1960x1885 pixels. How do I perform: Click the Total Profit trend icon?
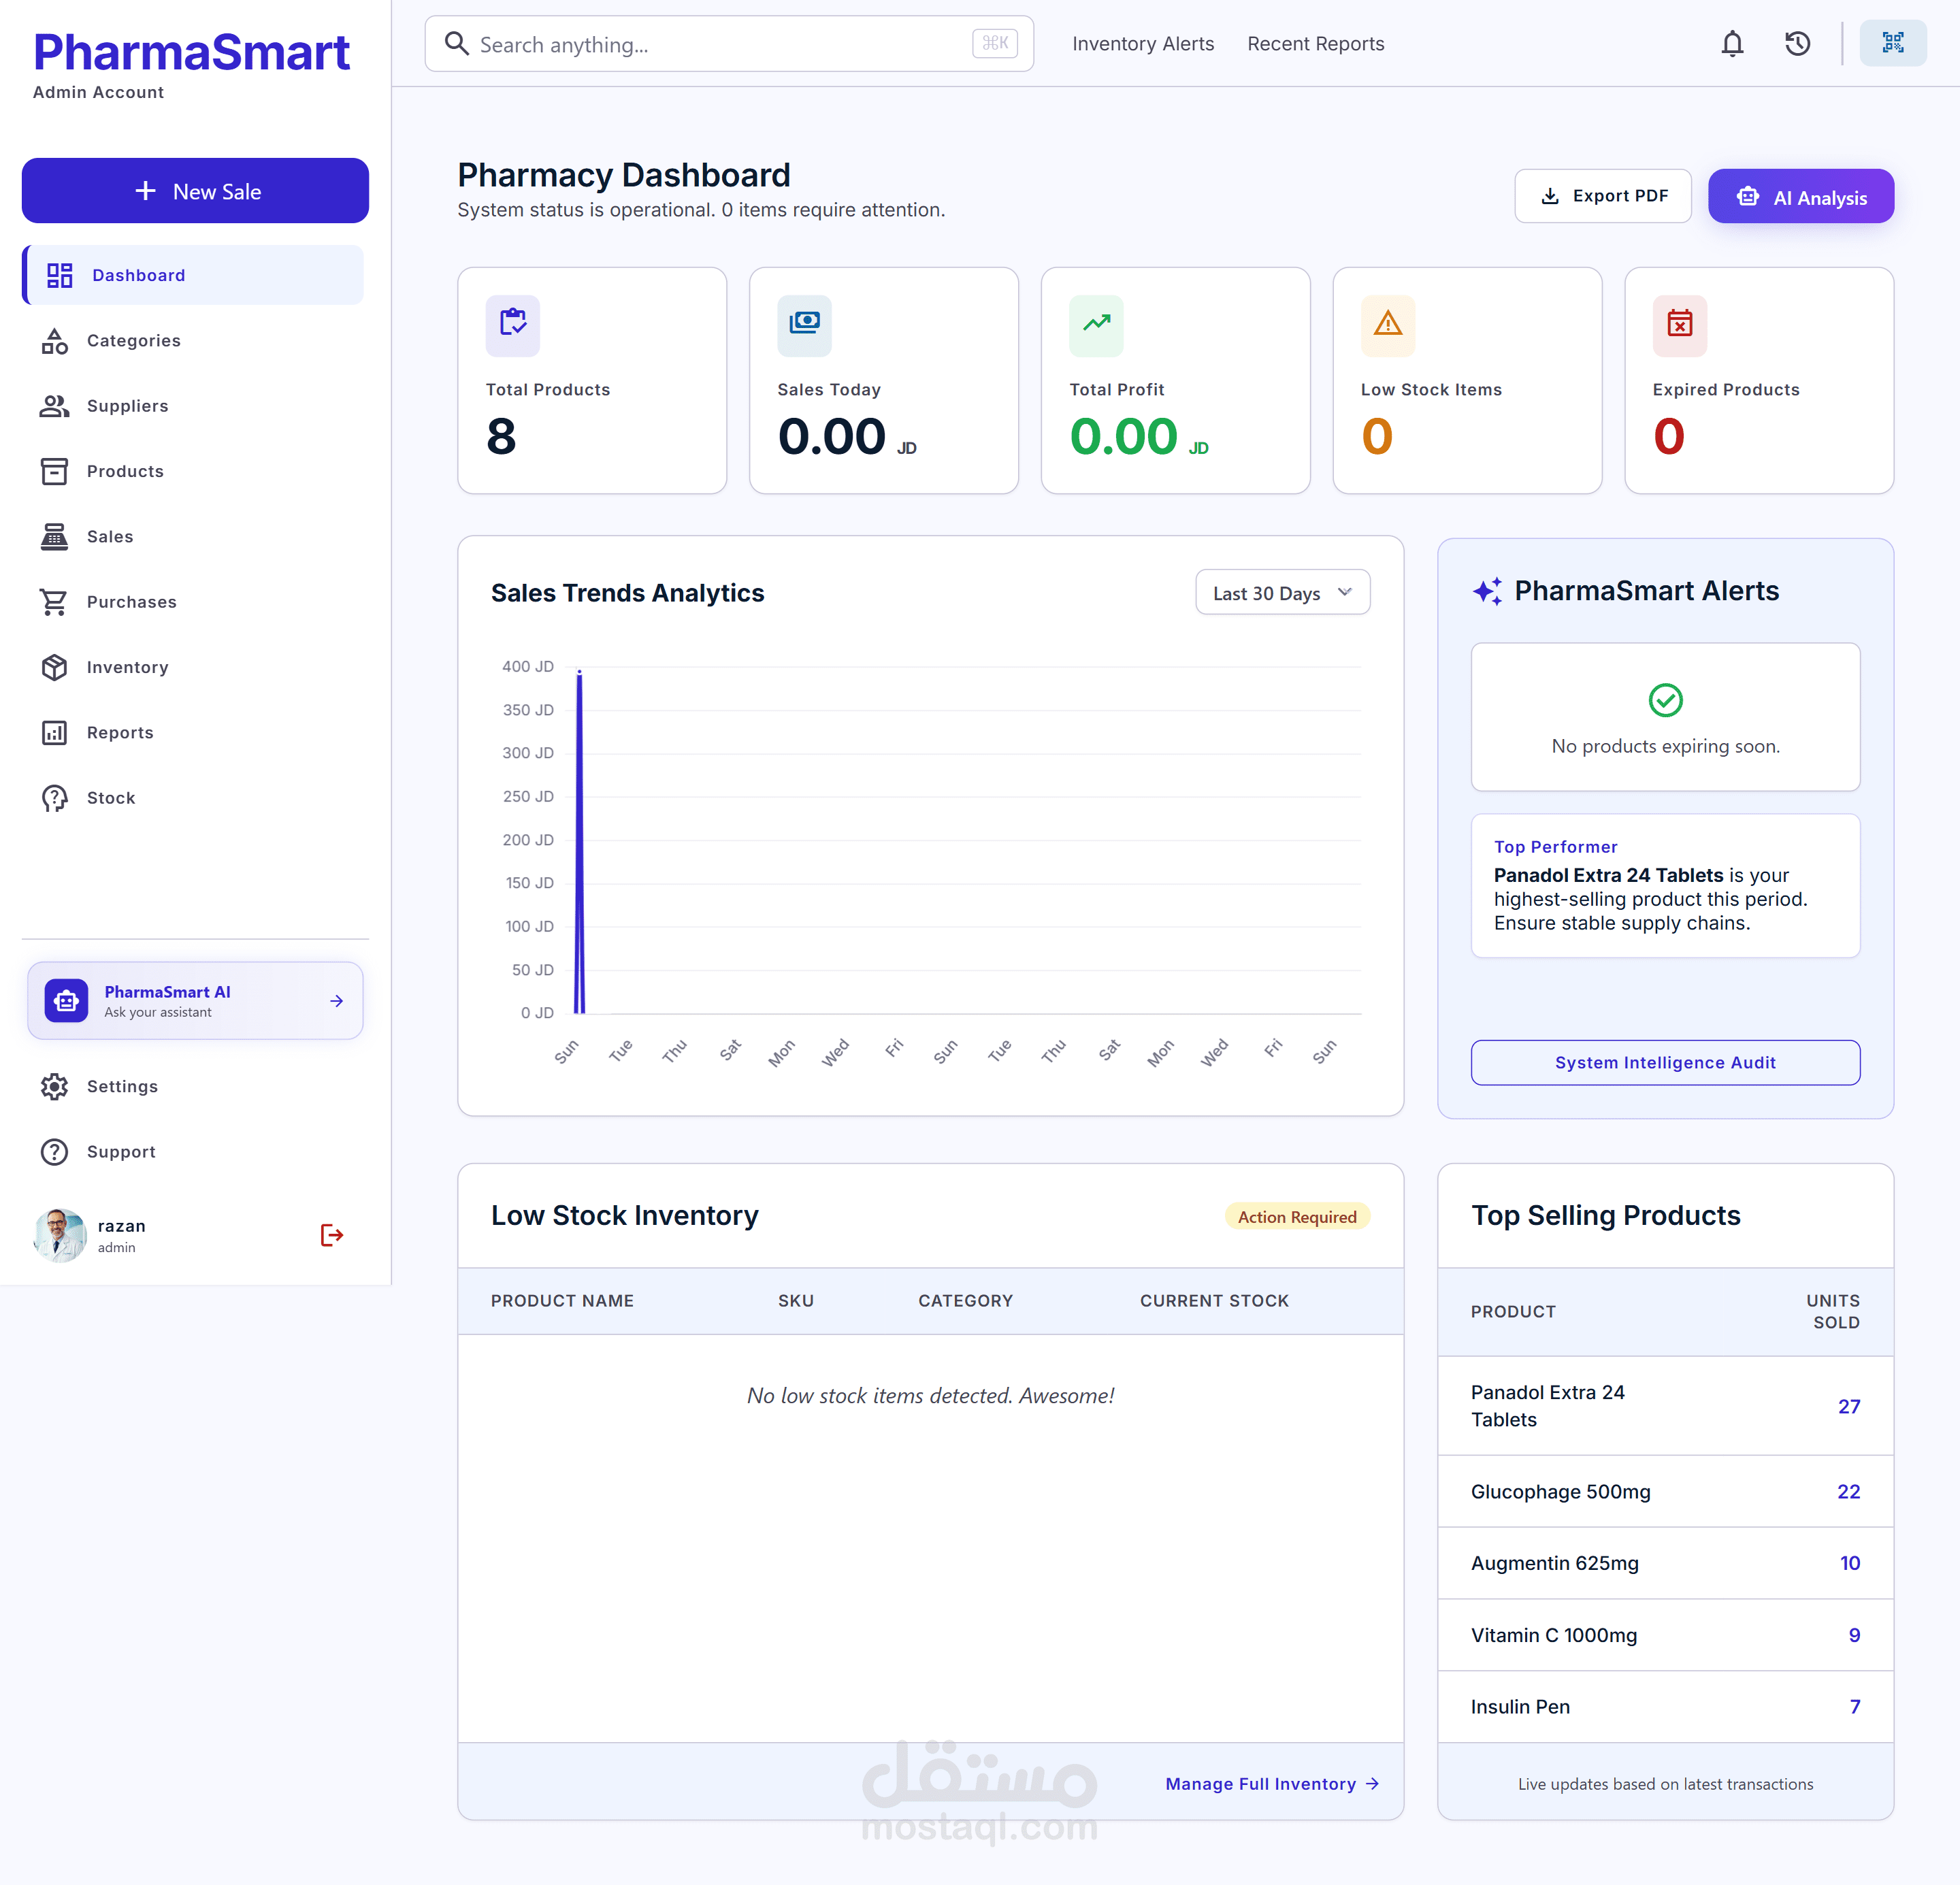1096,325
